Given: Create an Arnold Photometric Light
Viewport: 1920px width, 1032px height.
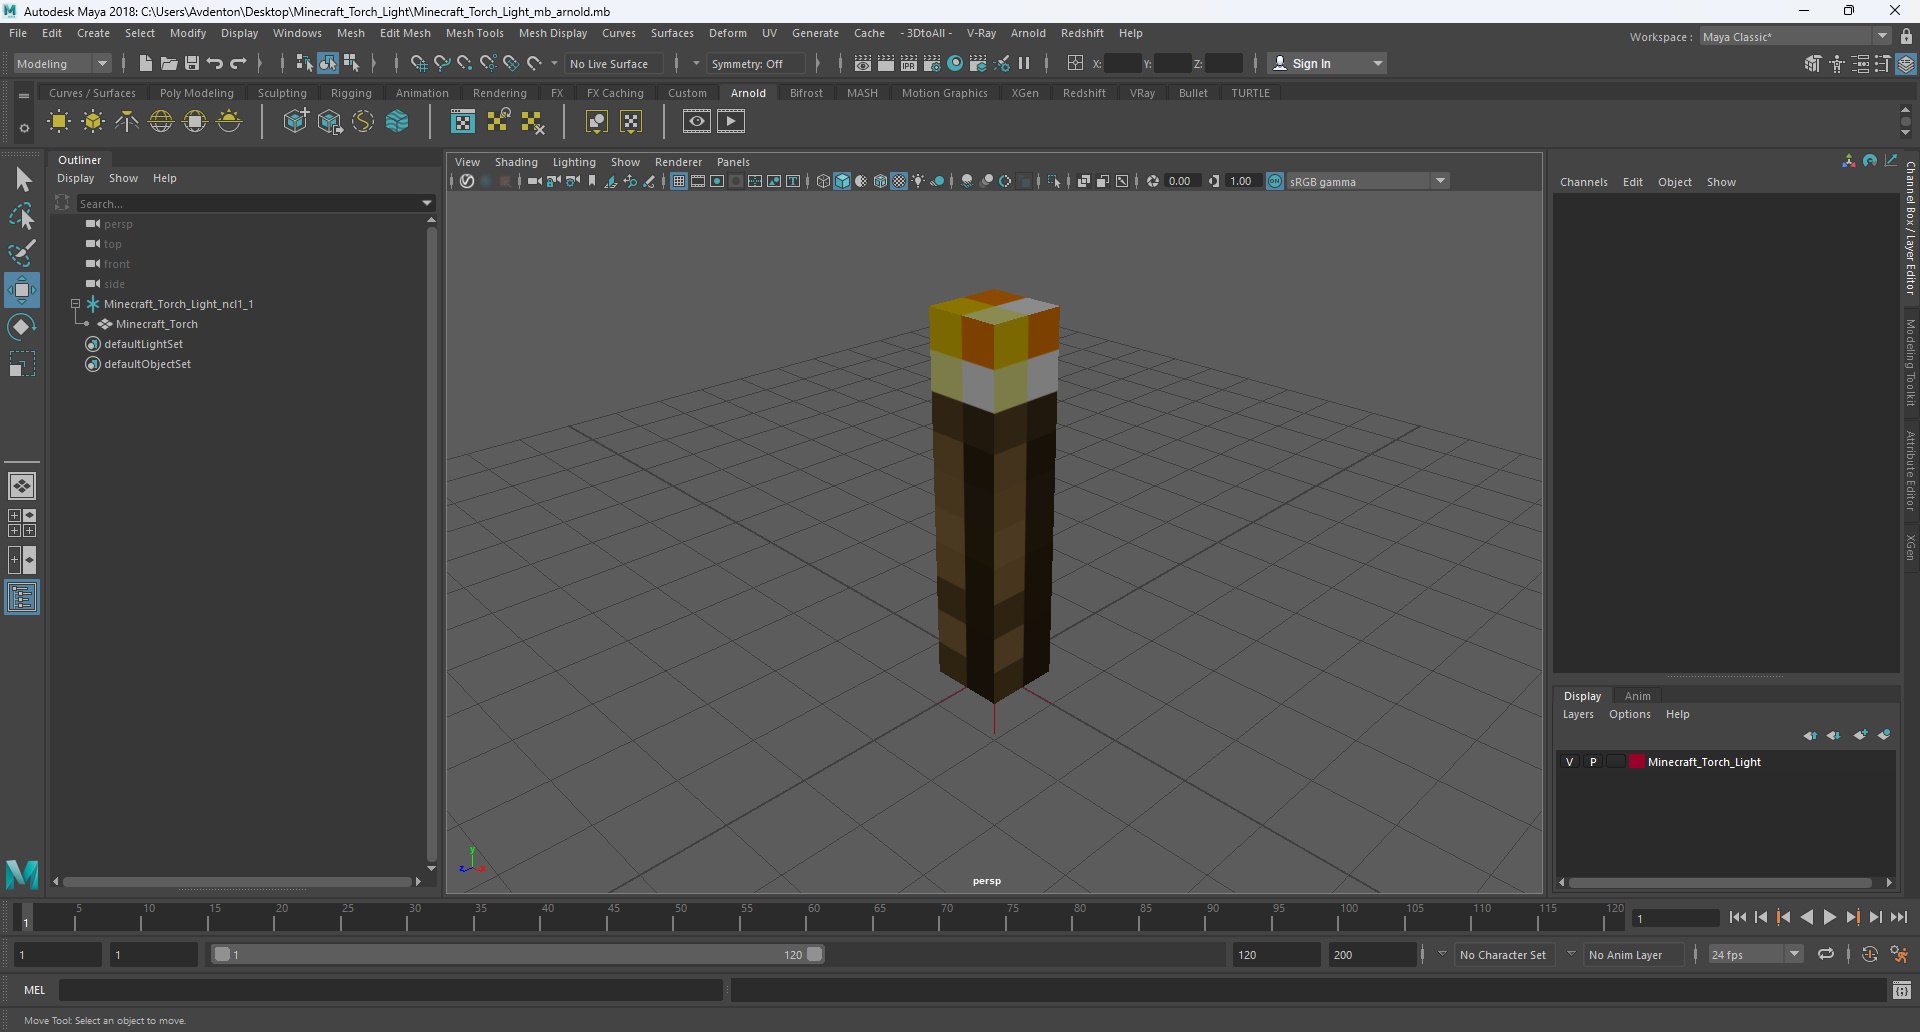Looking at the screenshot, I should pos(127,122).
